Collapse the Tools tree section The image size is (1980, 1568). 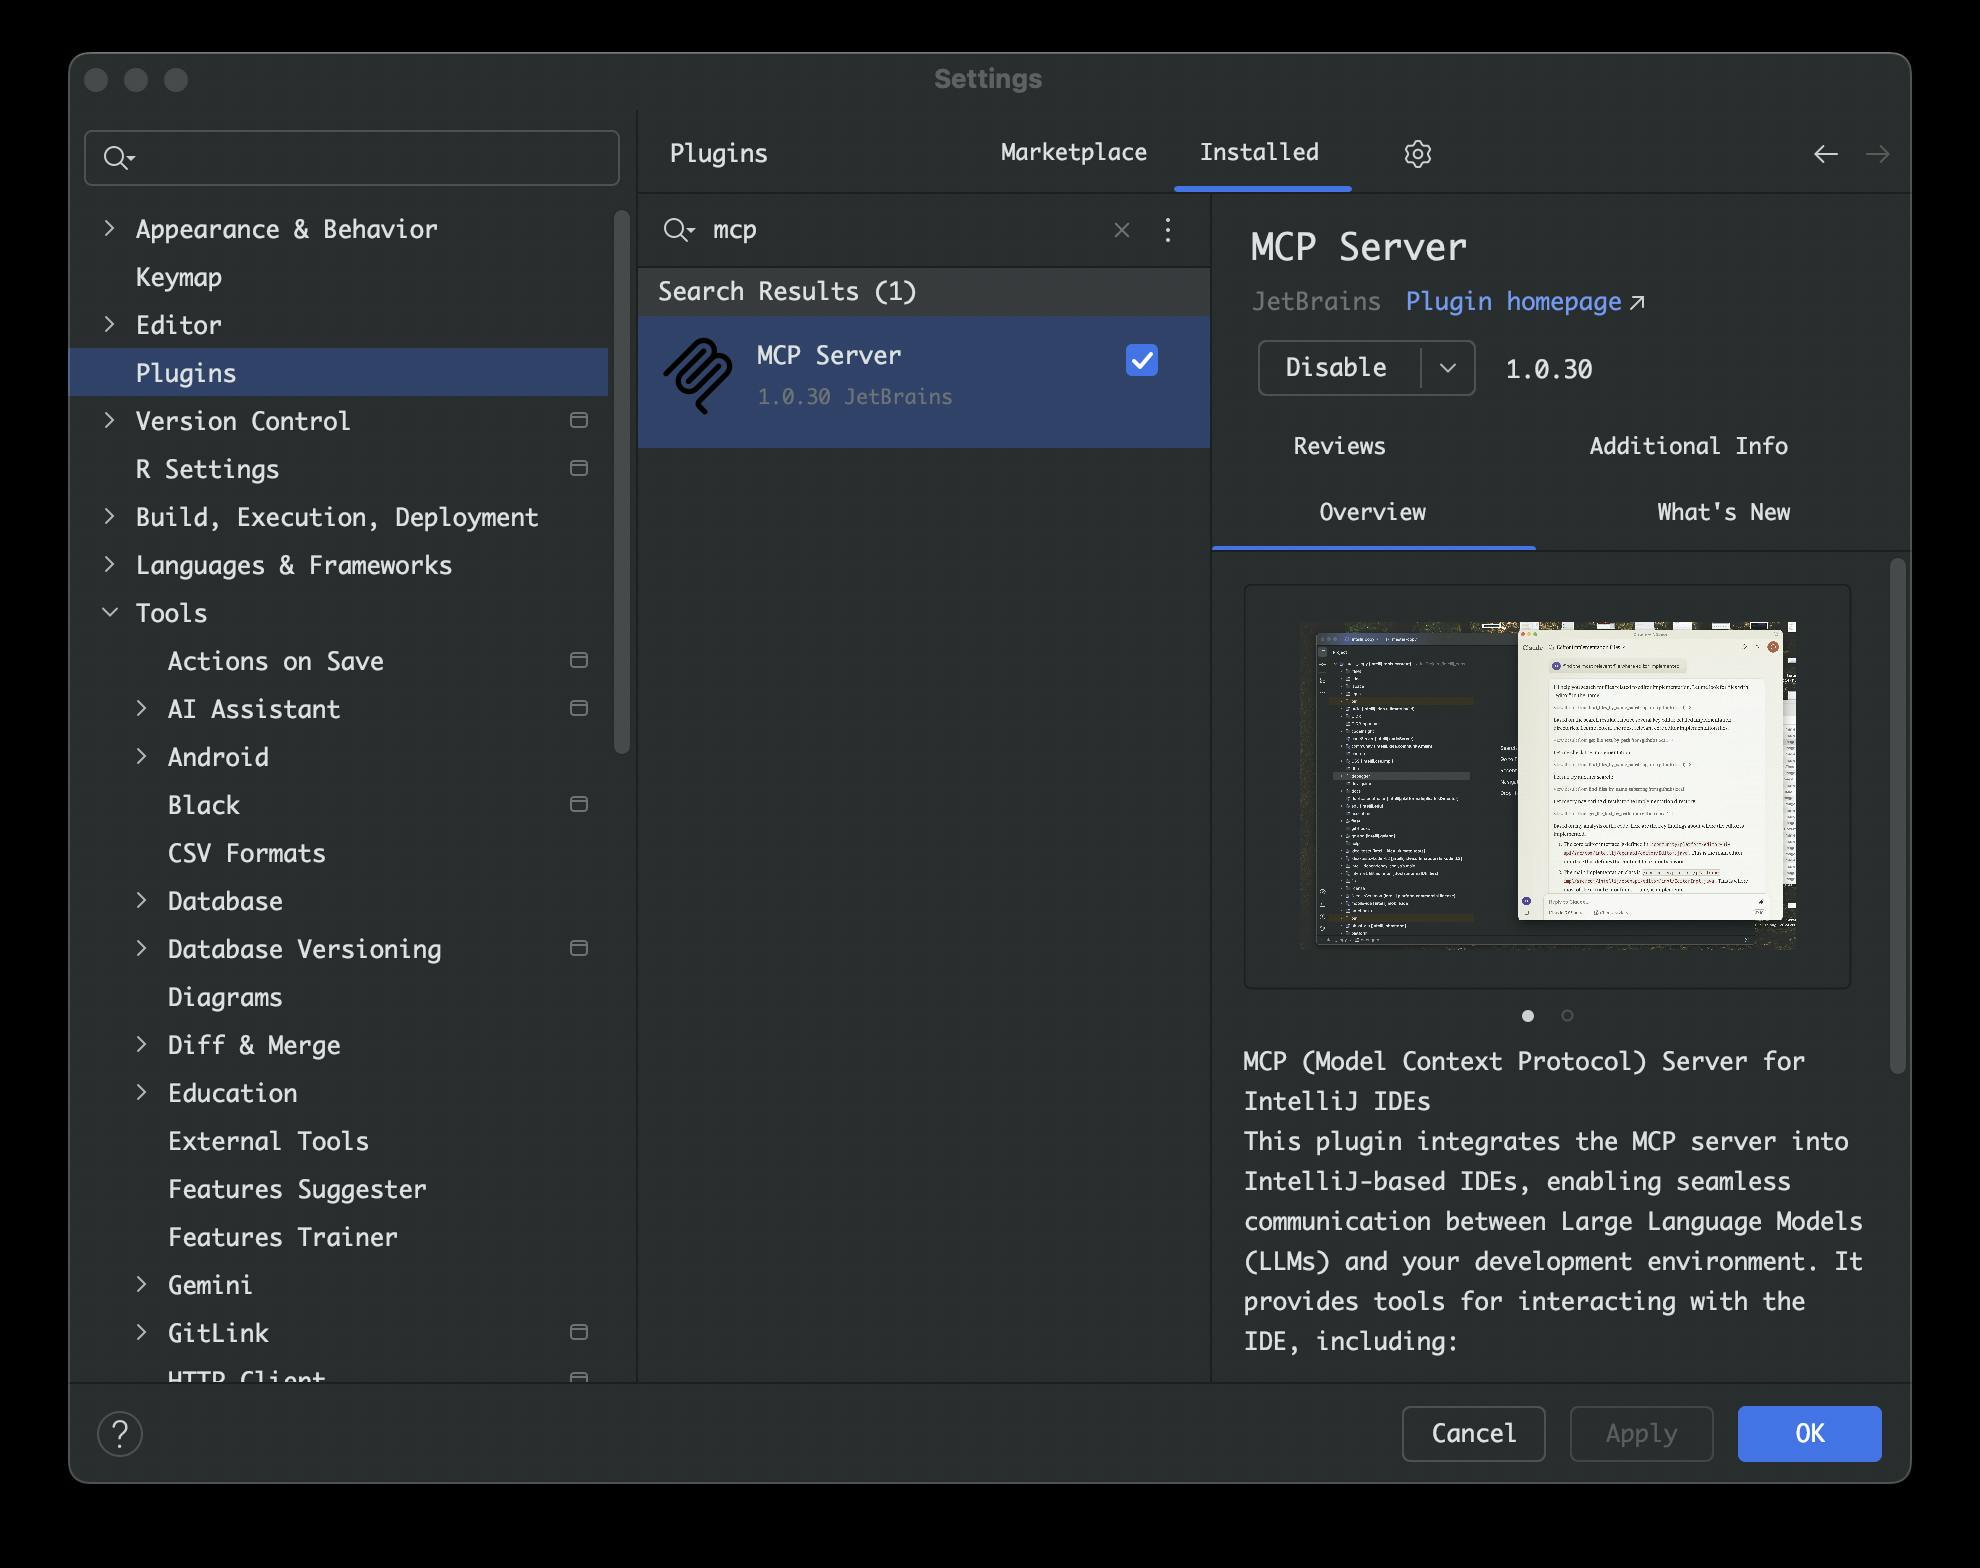click(x=110, y=612)
